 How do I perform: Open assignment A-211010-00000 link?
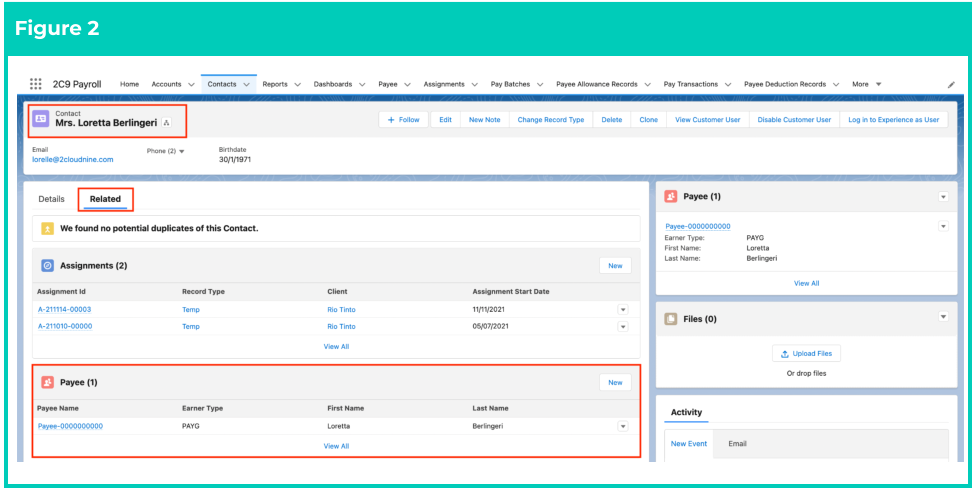click(65, 326)
